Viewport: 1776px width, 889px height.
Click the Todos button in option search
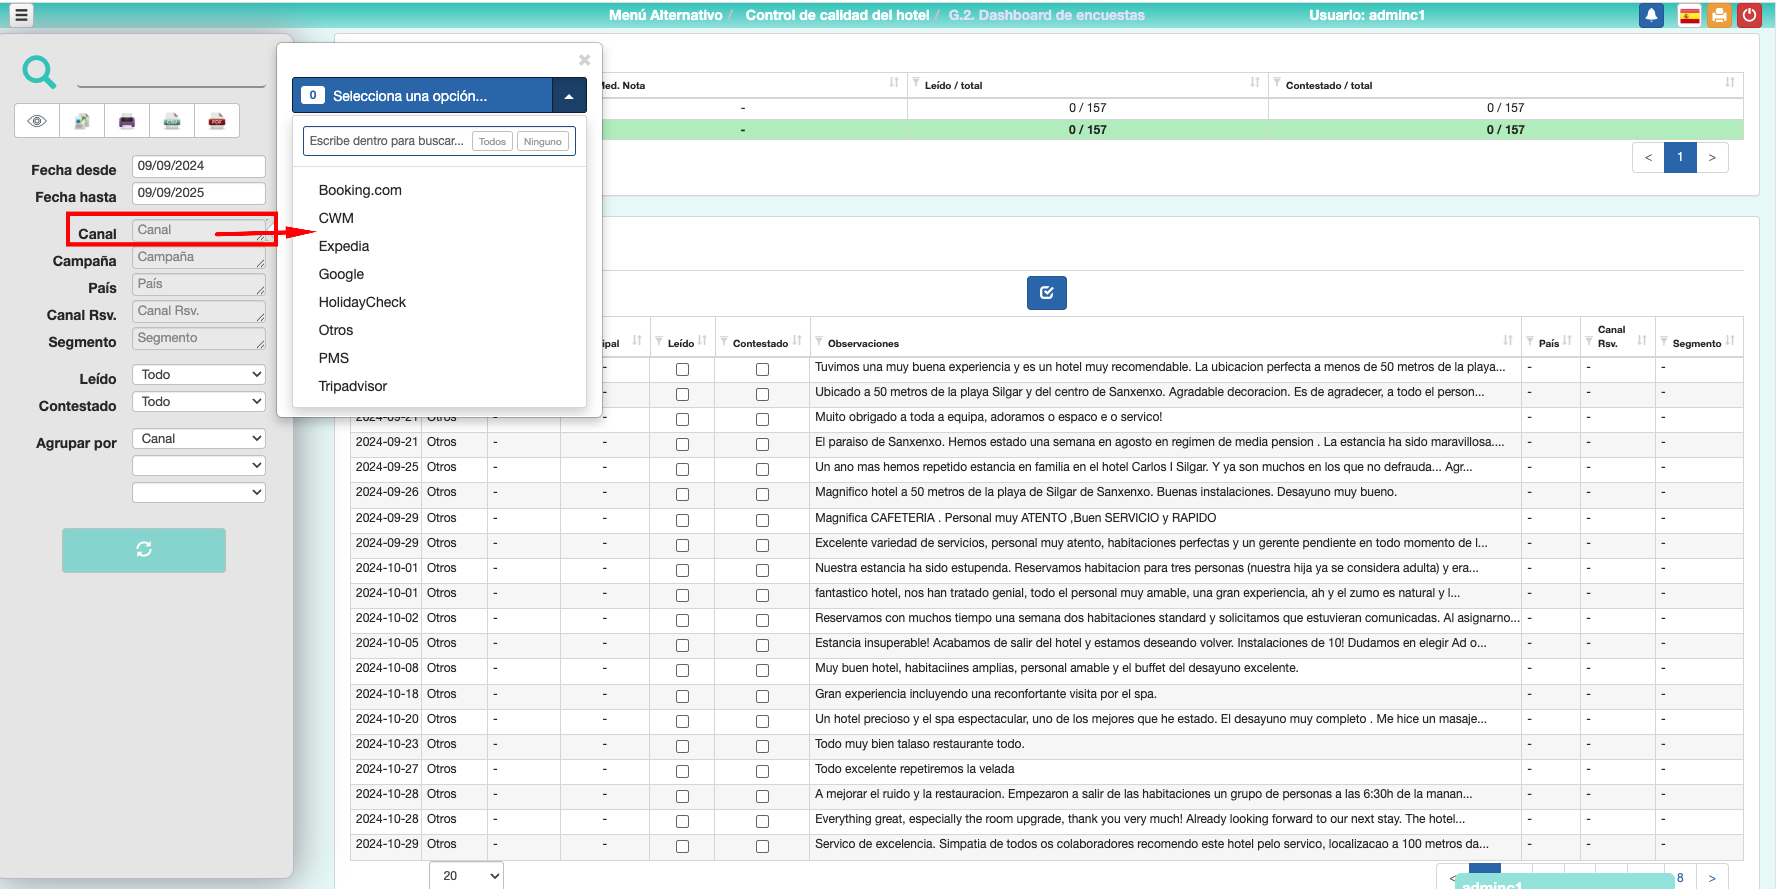492,142
